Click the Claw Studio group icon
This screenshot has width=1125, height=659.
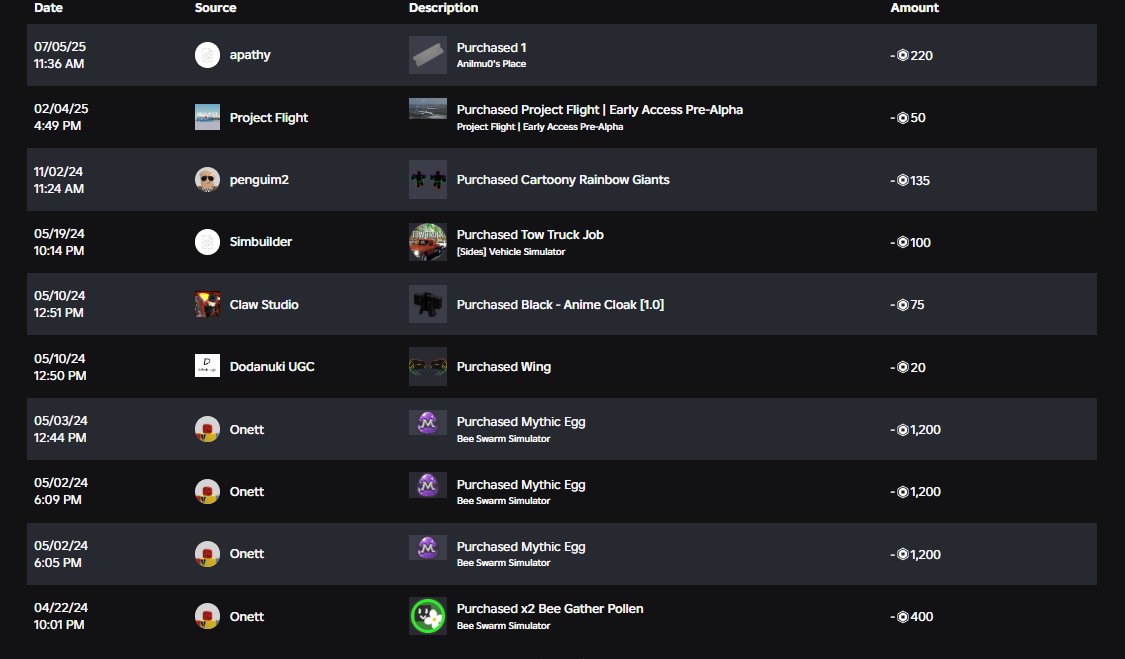click(207, 304)
